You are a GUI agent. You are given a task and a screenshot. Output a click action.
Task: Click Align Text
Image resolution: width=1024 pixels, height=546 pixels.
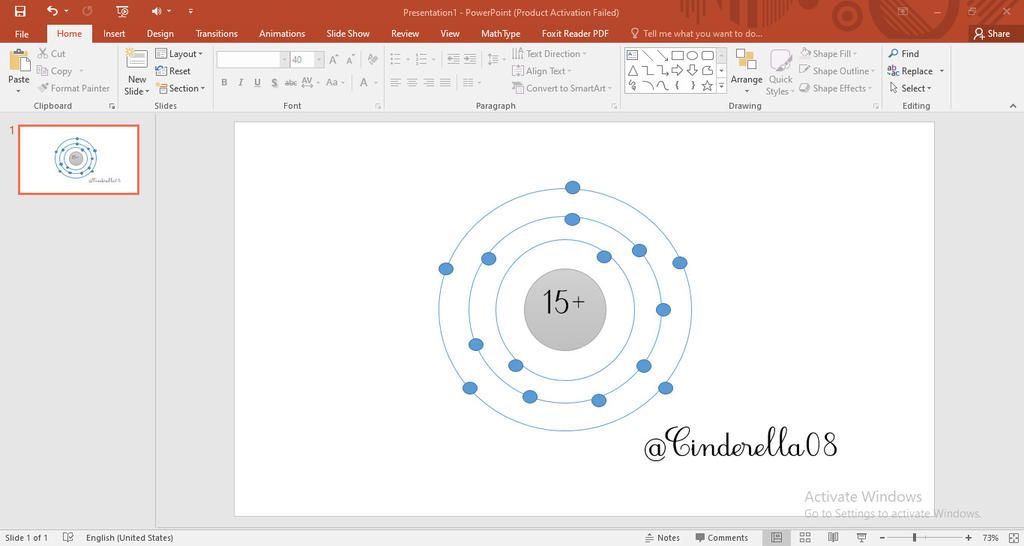(541, 71)
